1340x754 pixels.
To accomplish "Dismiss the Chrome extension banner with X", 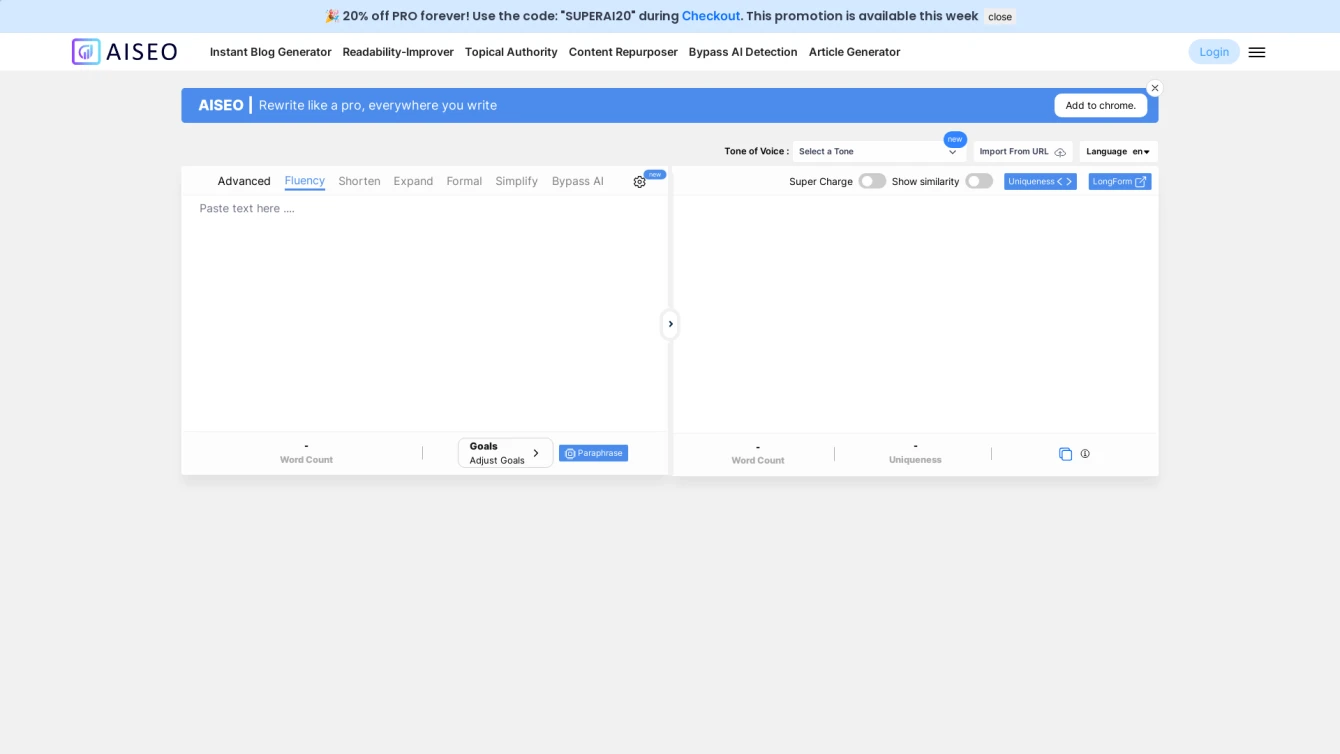I will (x=1155, y=88).
